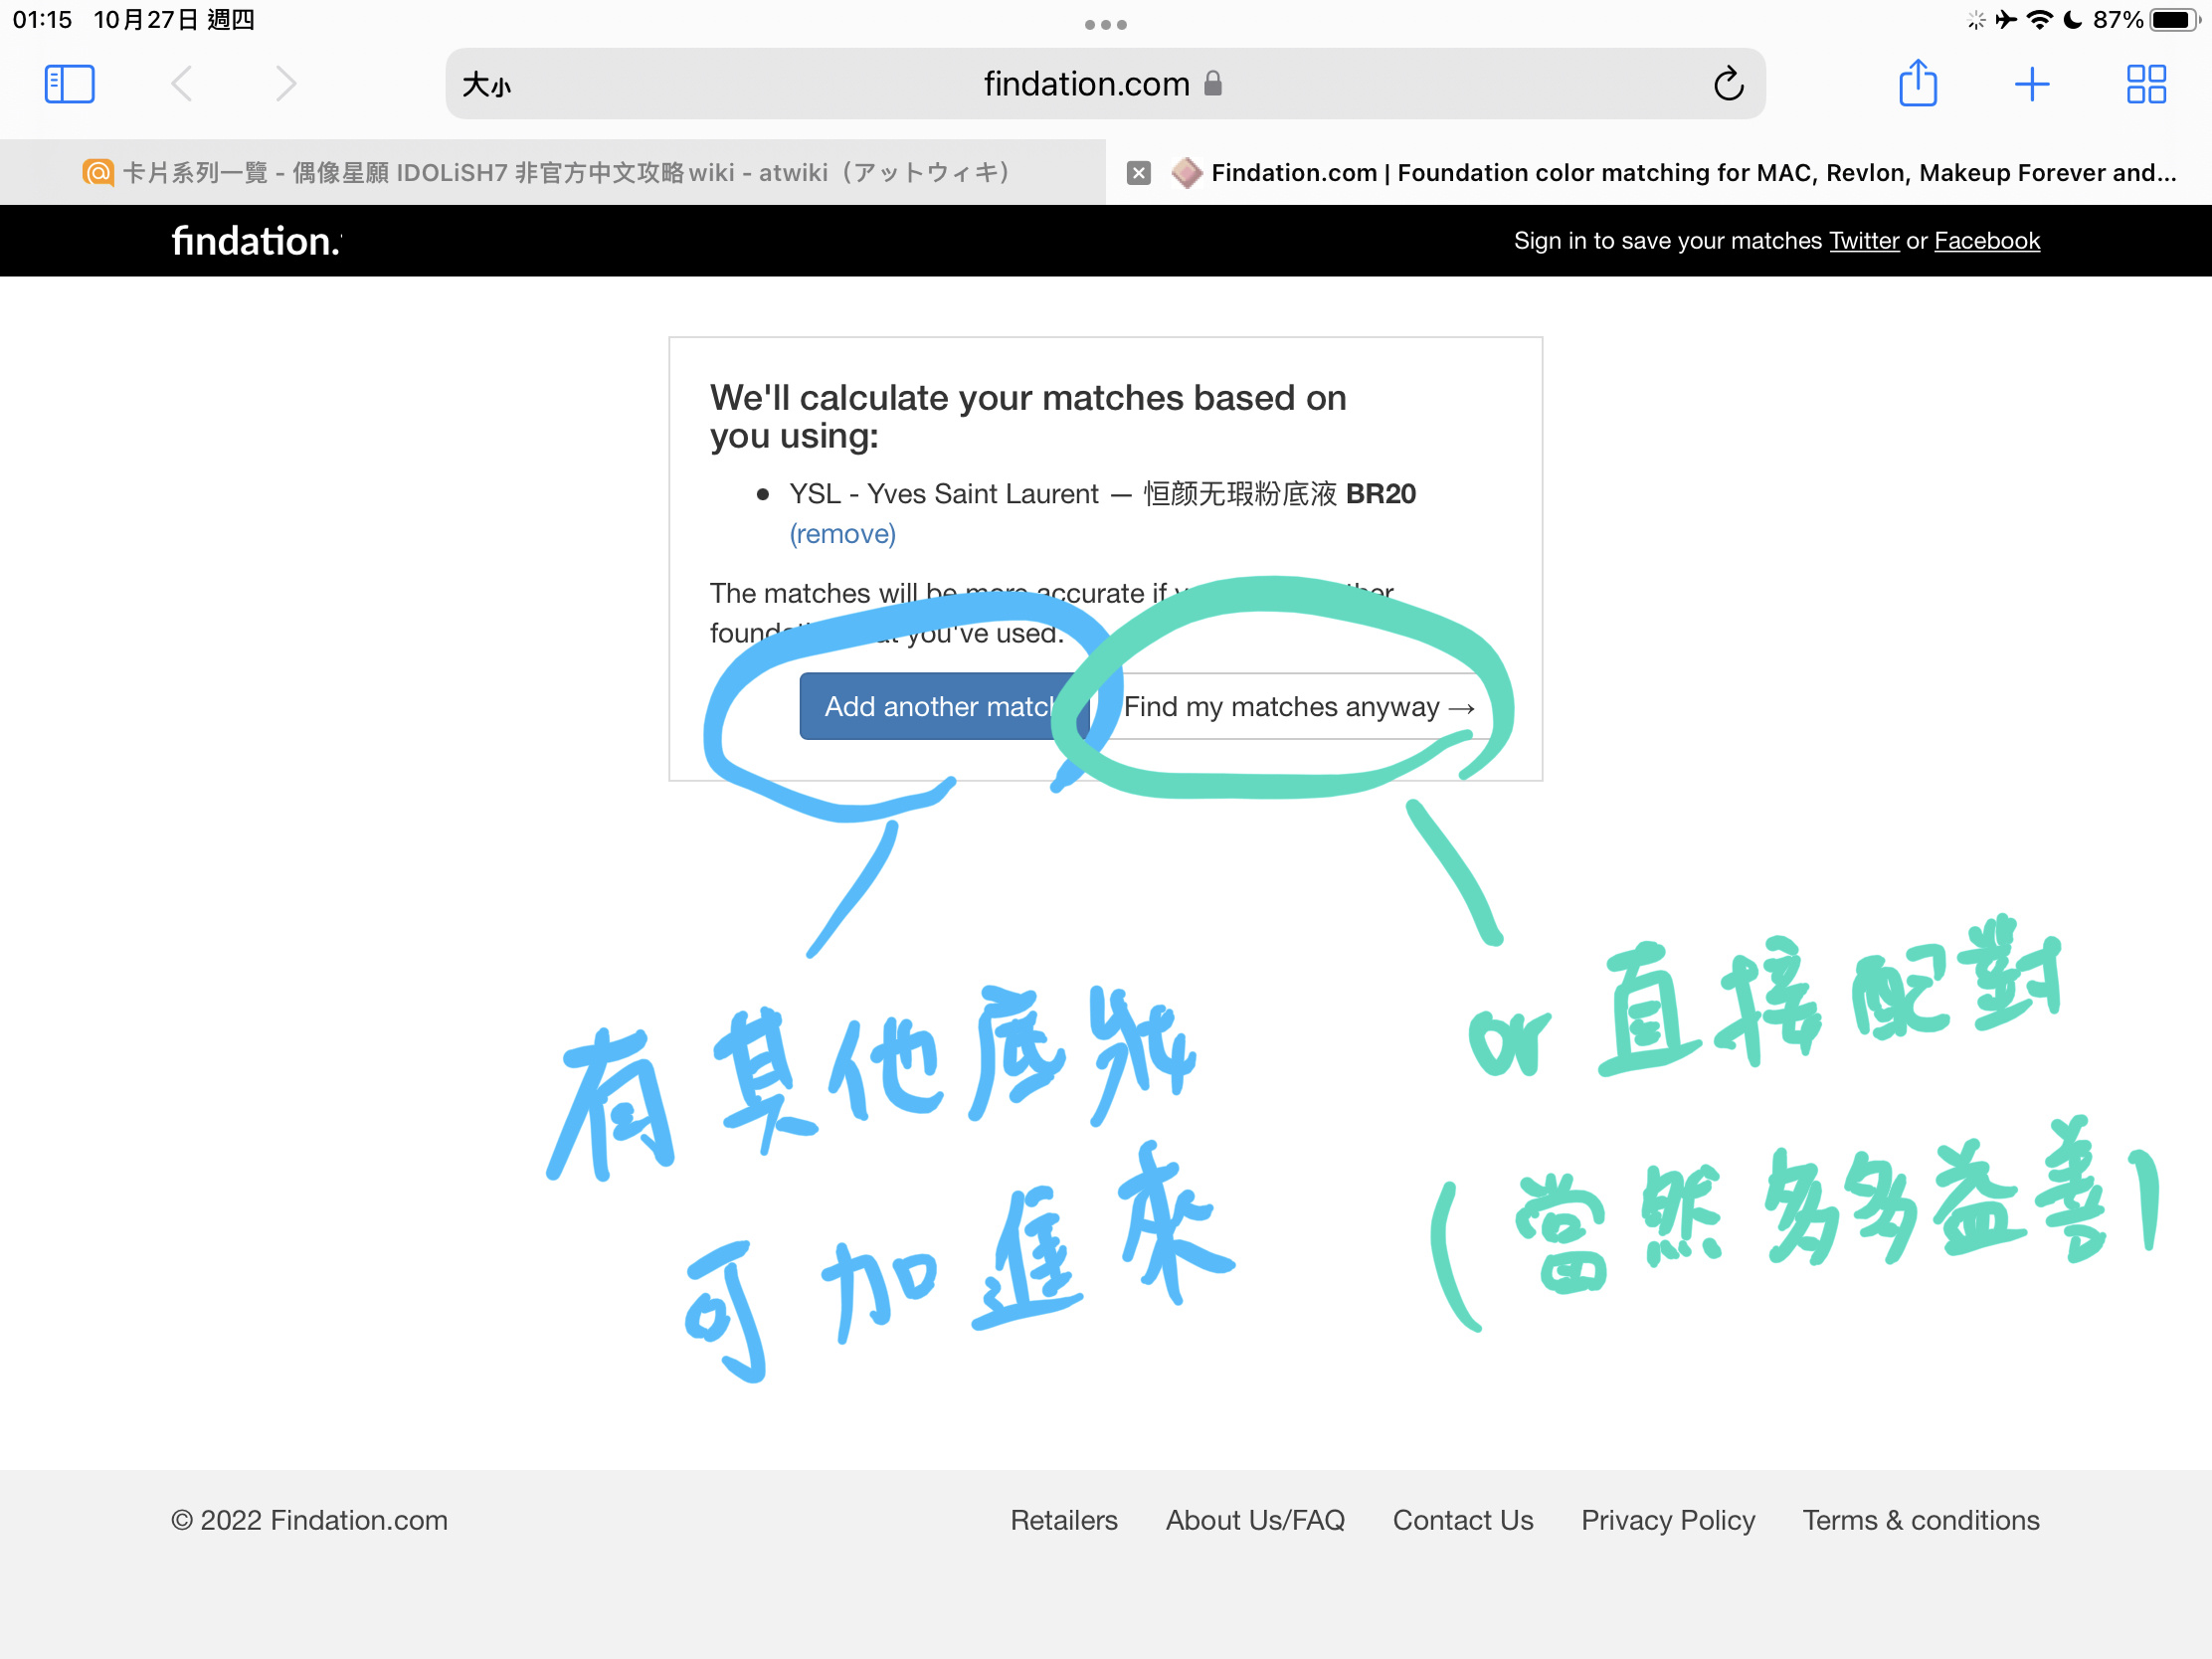The width and height of the screenshot is (2212, 1659).
Task: Select the '© 2022 Findation.com' footer text
Action: pos(309,1520)
